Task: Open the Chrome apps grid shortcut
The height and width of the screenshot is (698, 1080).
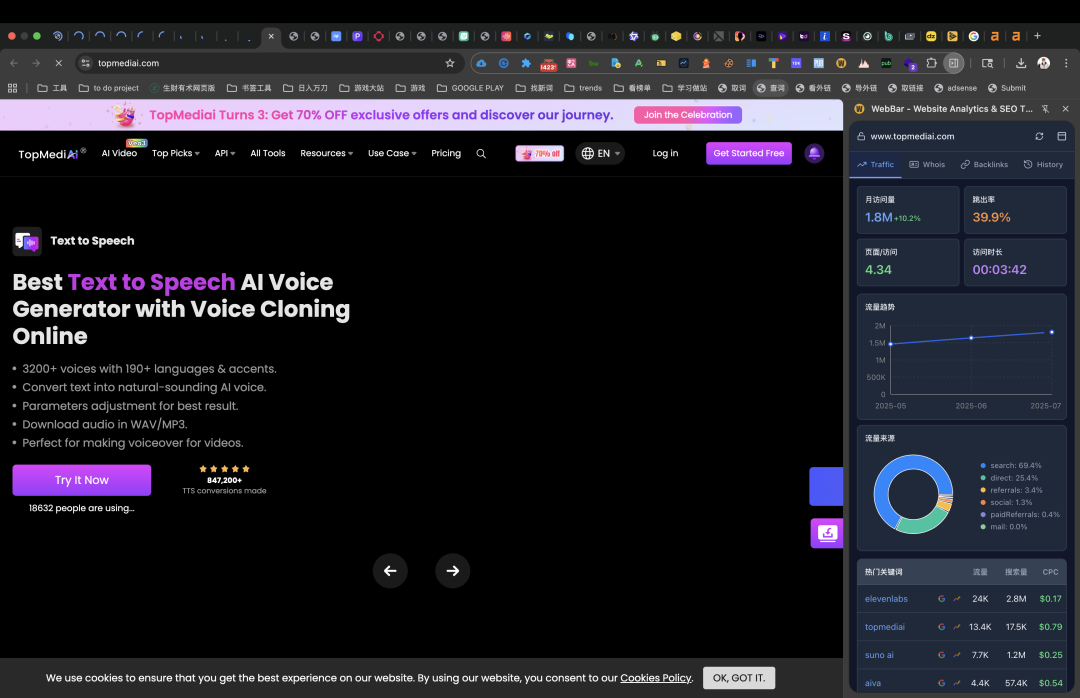Action: [12, 88]
